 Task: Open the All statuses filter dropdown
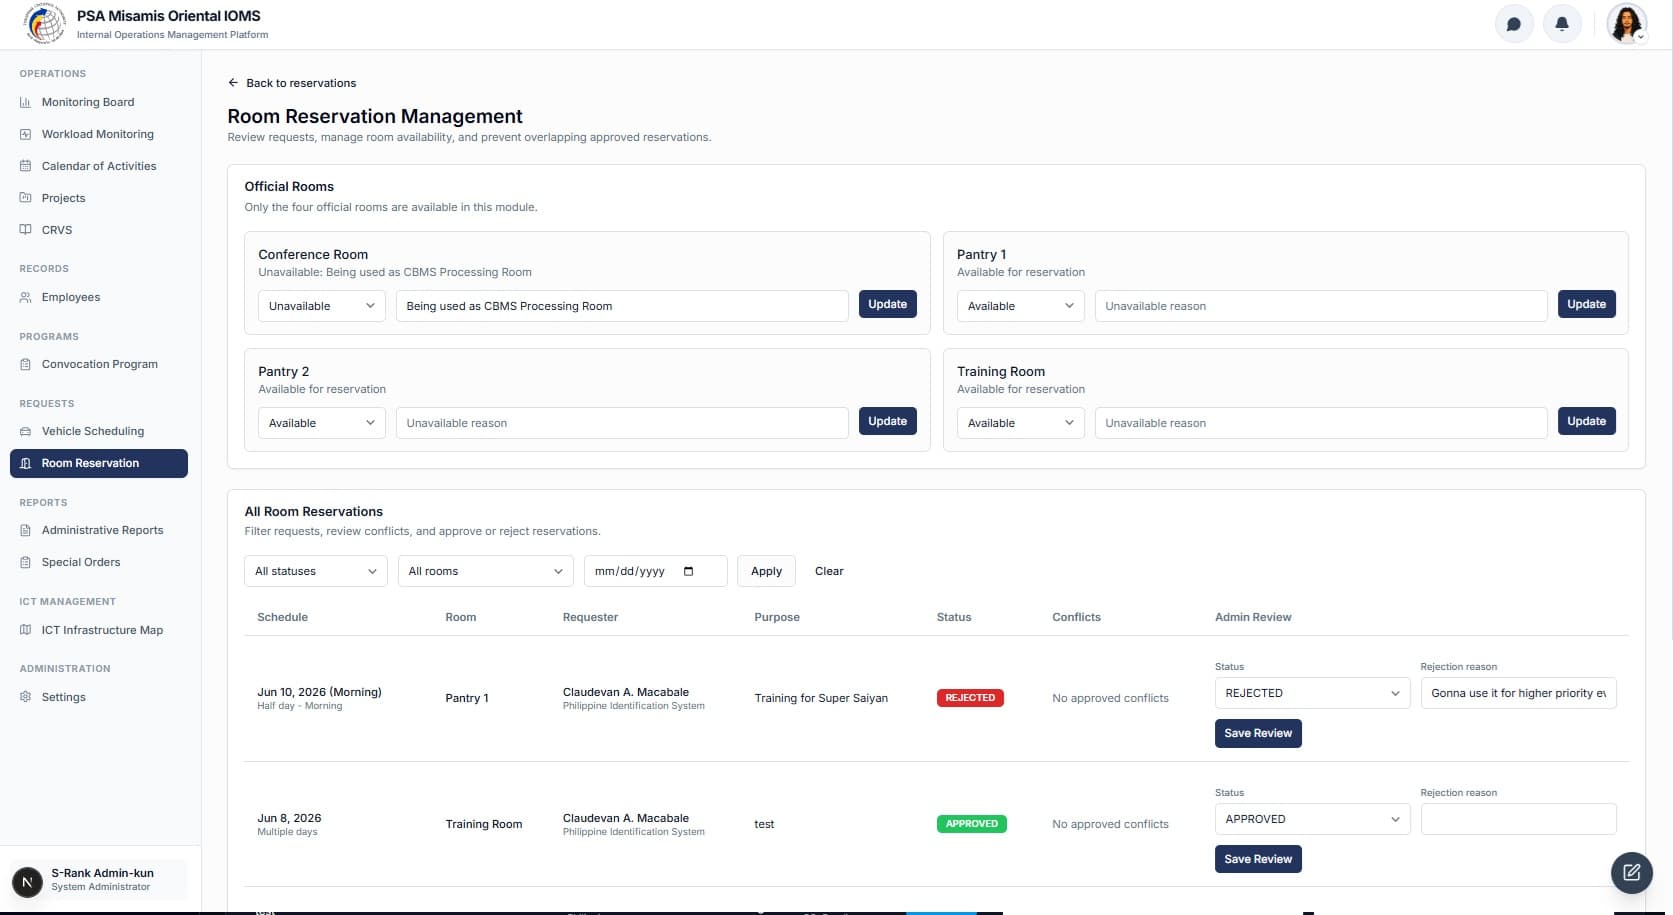316,571
